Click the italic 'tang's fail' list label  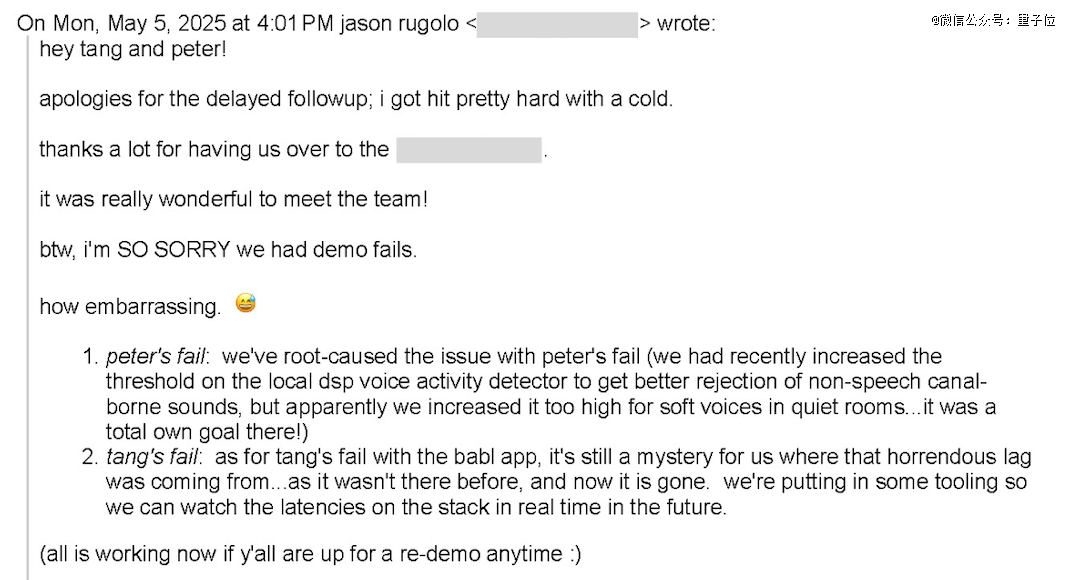153,457
